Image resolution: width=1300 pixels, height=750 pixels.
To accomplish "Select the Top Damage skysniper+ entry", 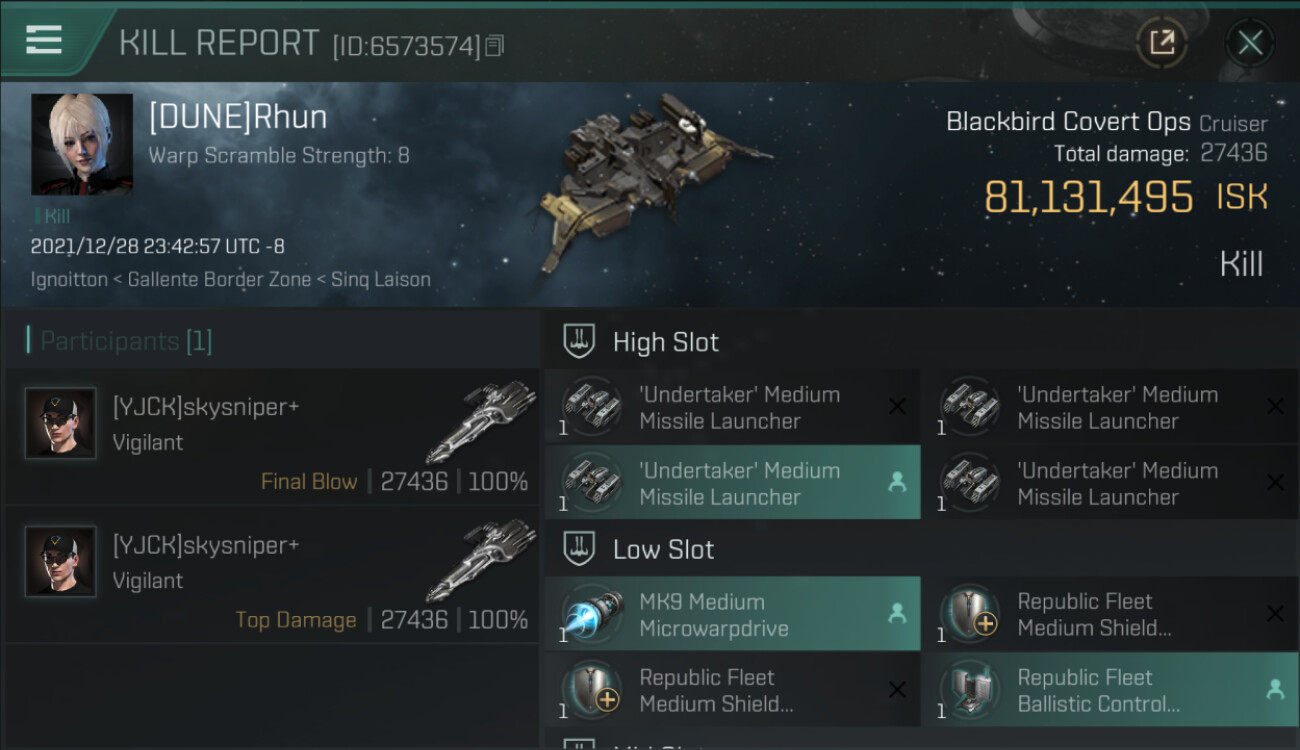I will 272,575.
